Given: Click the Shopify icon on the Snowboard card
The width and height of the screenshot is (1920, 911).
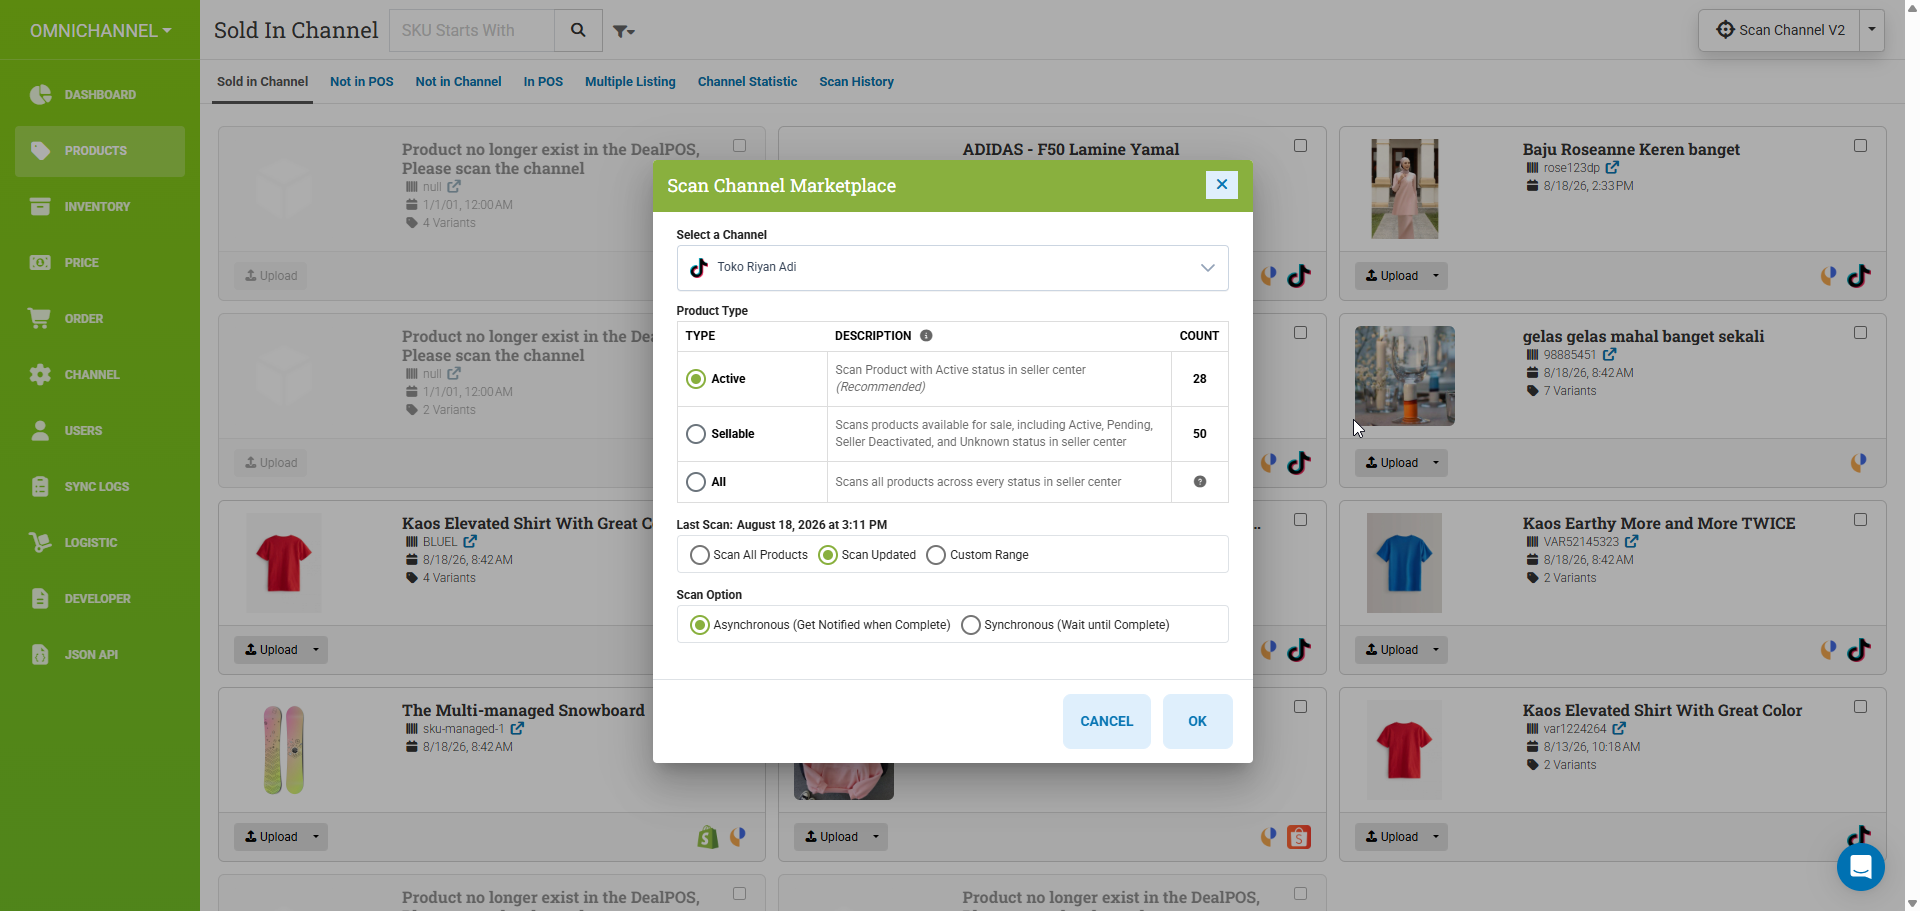Looking at the screenshot, I should click(708, 837).
